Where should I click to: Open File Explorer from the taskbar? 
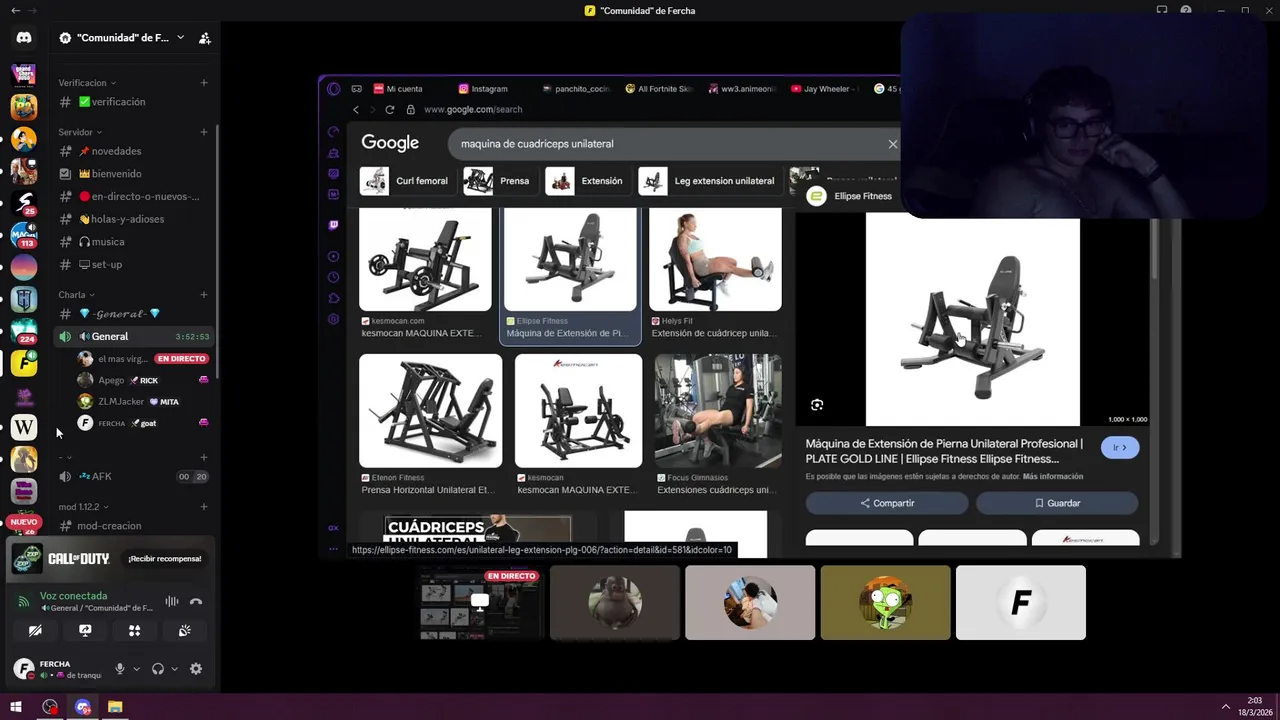pos(115,707)
